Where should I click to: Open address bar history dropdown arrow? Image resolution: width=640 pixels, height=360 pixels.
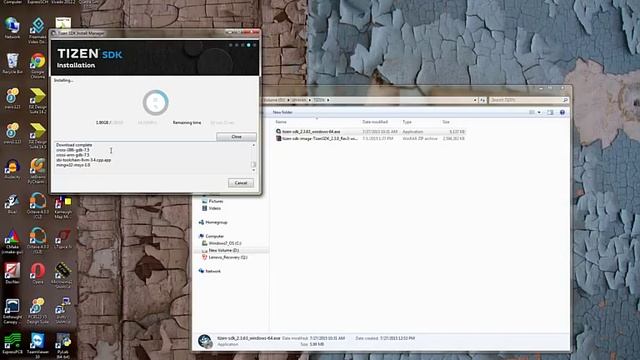[475, 100]
